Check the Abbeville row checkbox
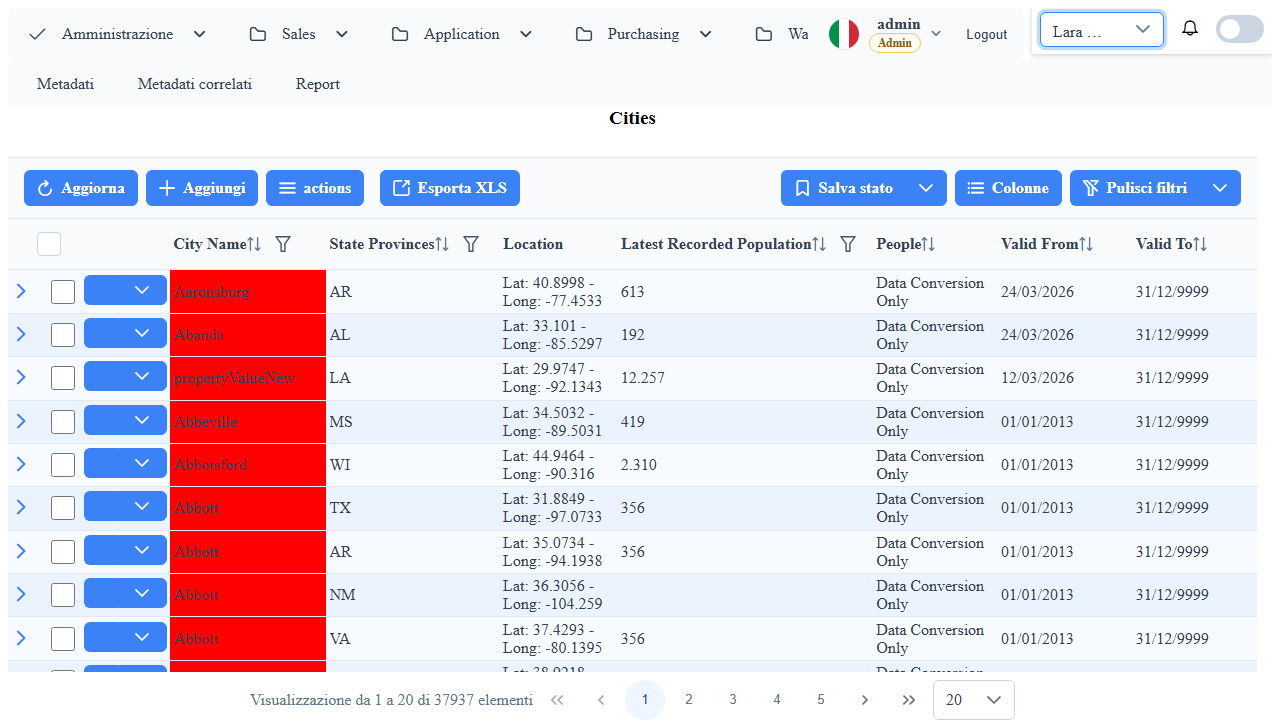Image resolution: width=1280 pixels, height=728 pixels. point(63,422)
